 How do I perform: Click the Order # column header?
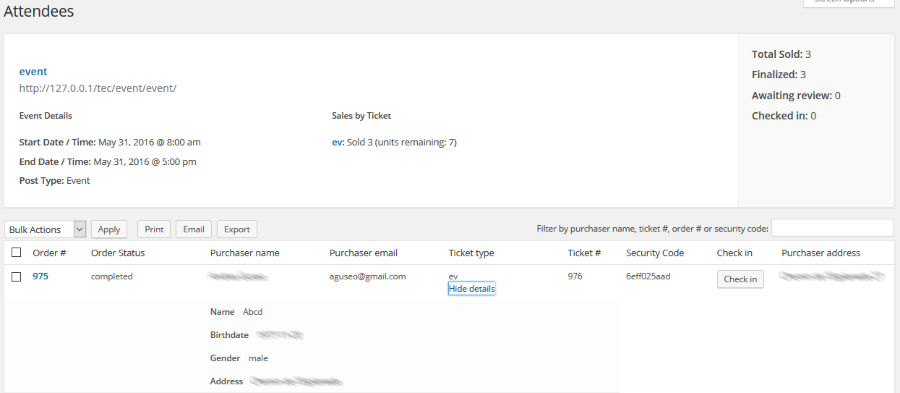point(49,252)
